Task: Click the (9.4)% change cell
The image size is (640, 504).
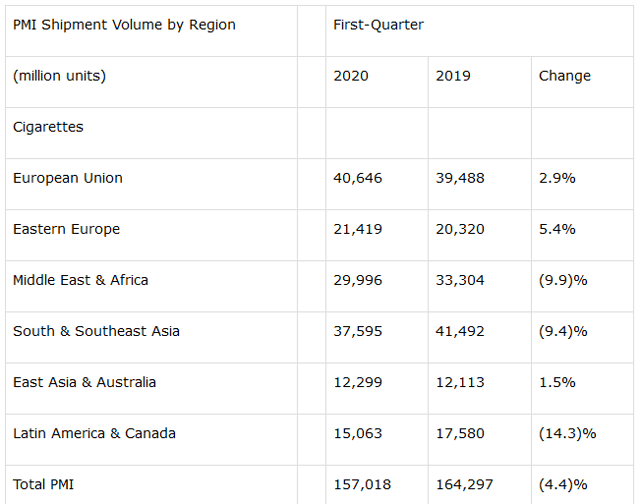Action: point(563,331)
